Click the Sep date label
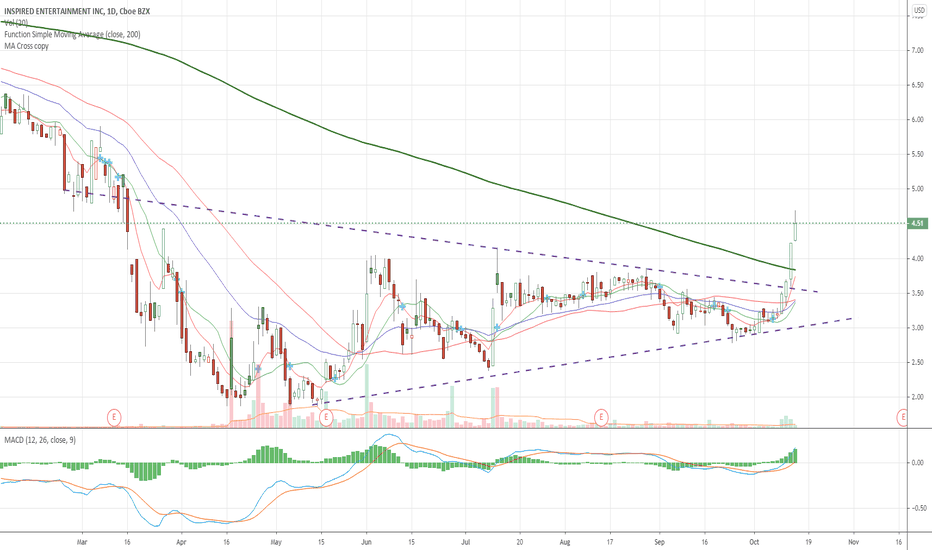 pos(659,542)
